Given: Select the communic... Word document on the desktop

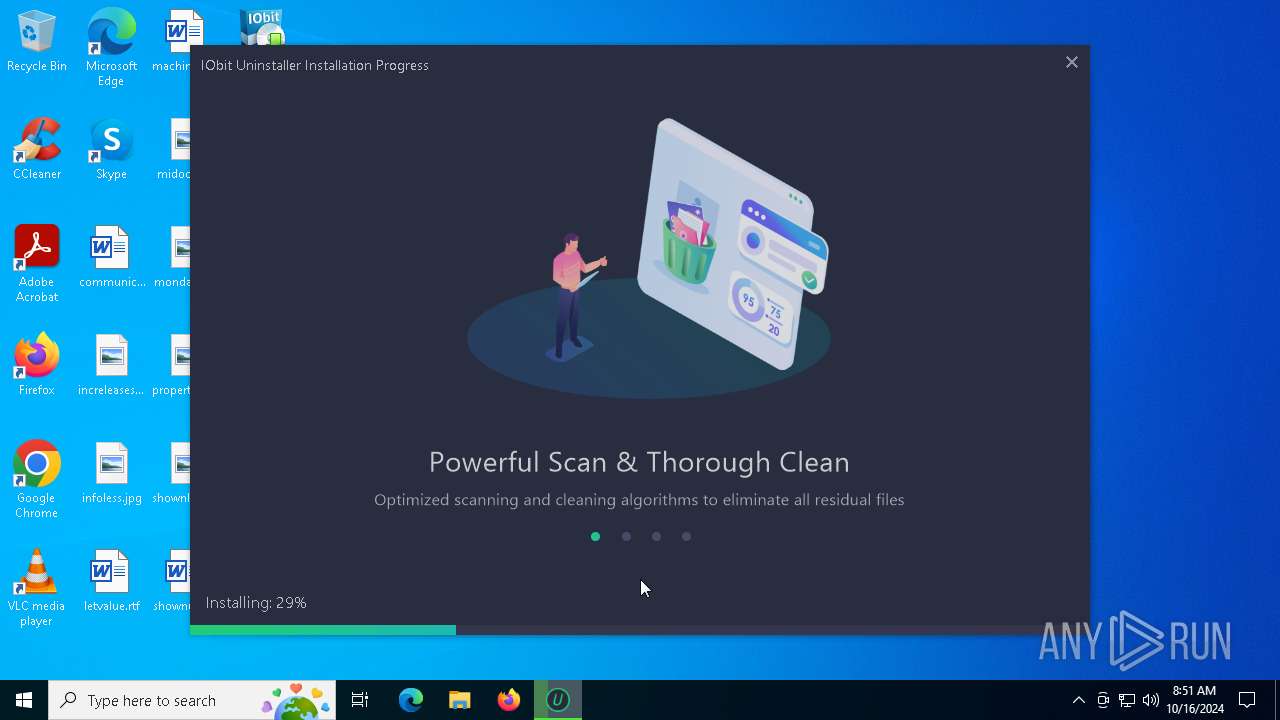Looking at the screenshot, I should [x=111, y=258].
